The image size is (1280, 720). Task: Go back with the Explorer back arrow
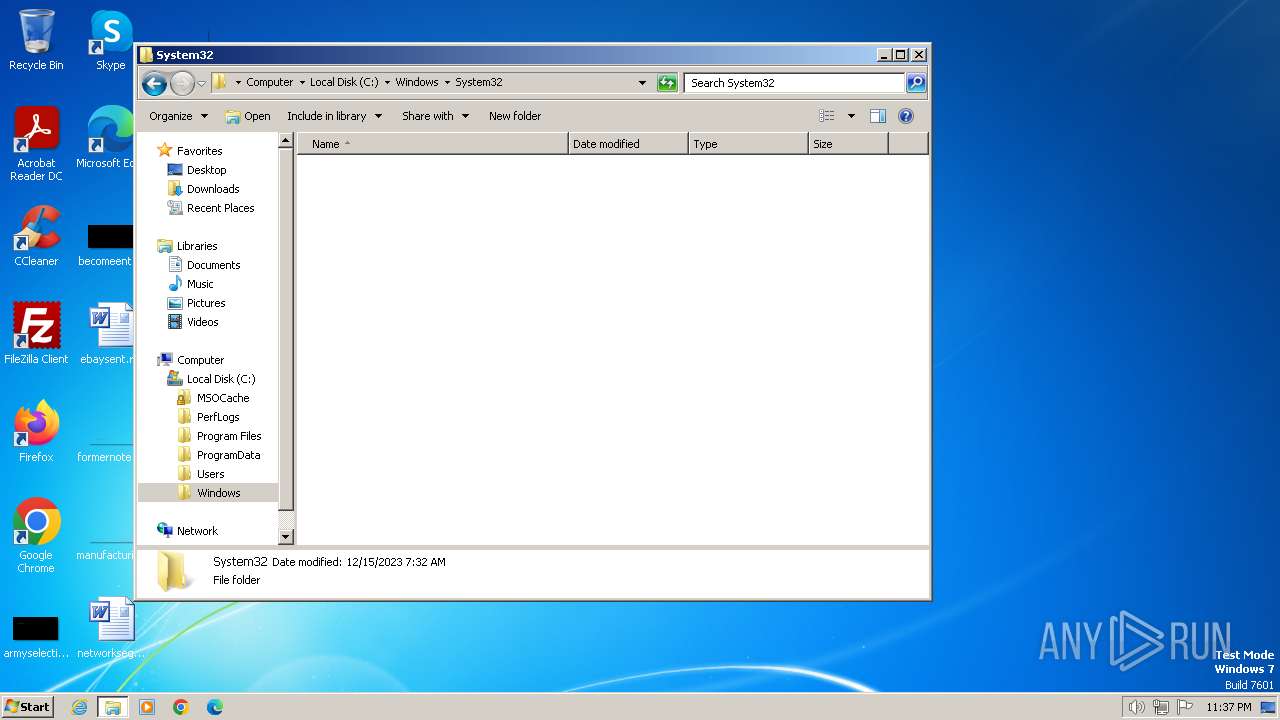[154, 83]
